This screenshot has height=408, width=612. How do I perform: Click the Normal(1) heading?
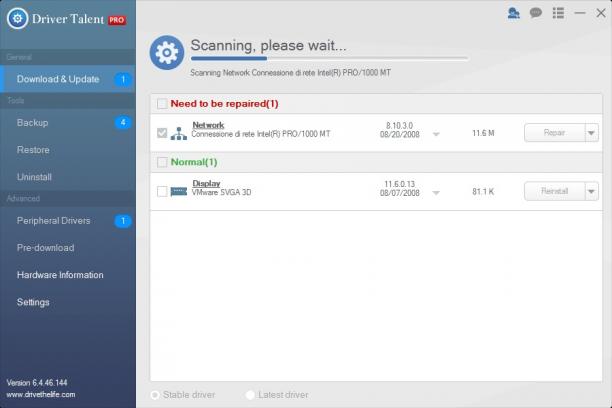click(194, 162)
